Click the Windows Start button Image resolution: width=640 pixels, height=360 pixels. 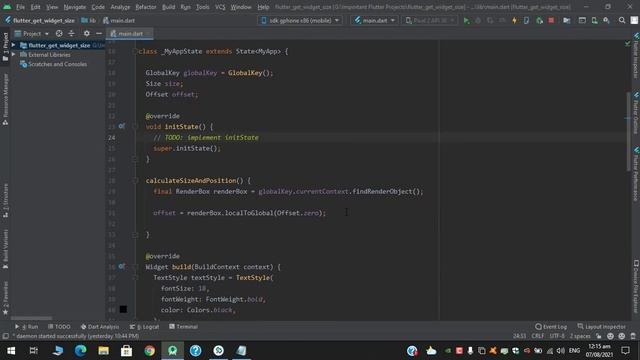click(x=11, y=351)
